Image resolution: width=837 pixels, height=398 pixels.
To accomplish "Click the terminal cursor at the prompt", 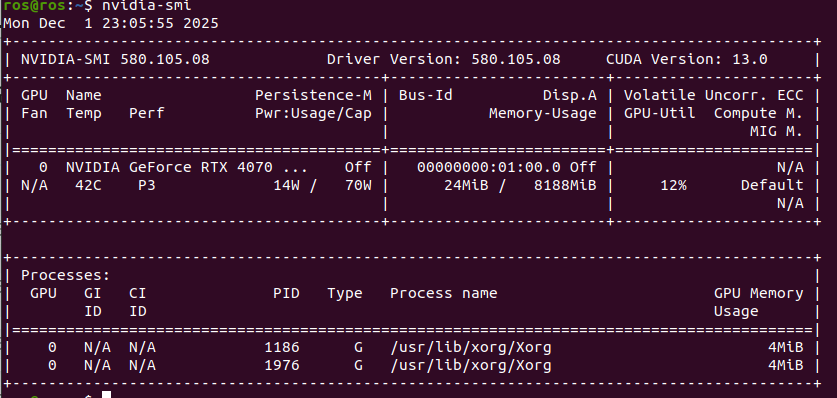I will (x=106, y=394).
